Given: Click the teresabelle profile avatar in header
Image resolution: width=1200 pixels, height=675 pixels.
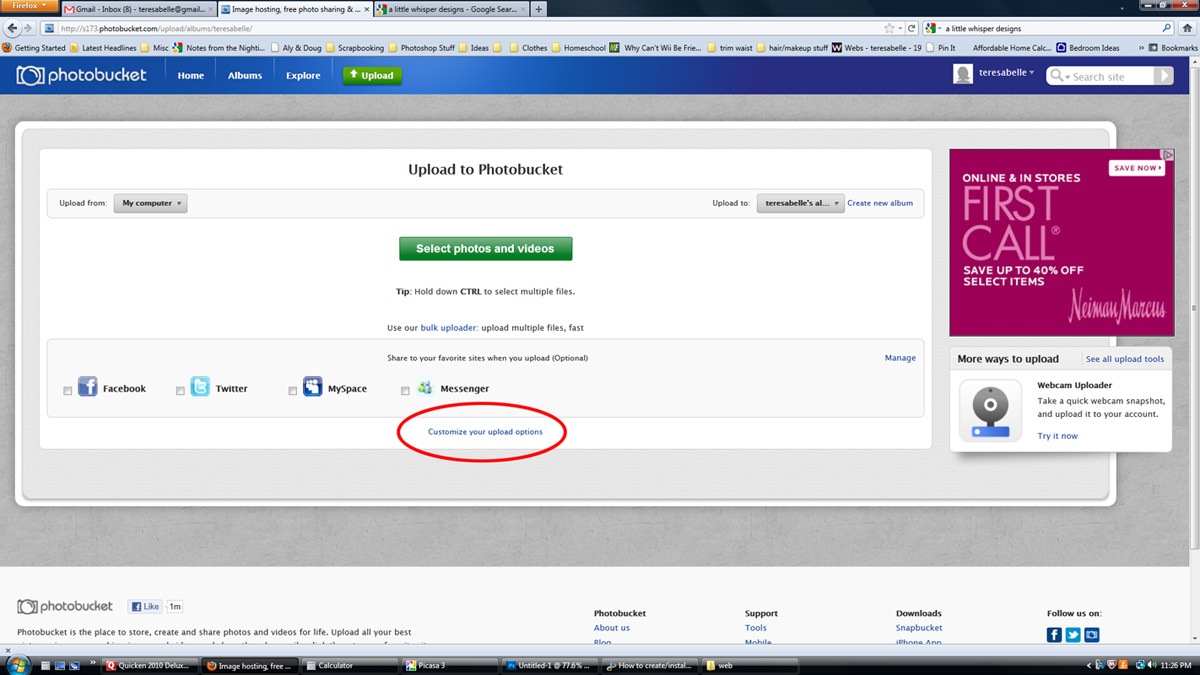Looking at the screenshot, I should tap(962, 74).
